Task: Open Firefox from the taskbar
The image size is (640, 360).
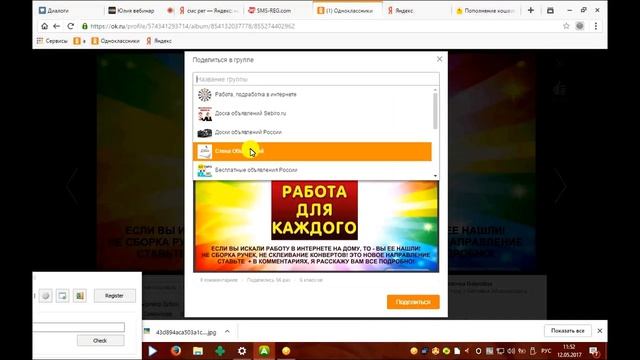Action: (x=176, y=351)
